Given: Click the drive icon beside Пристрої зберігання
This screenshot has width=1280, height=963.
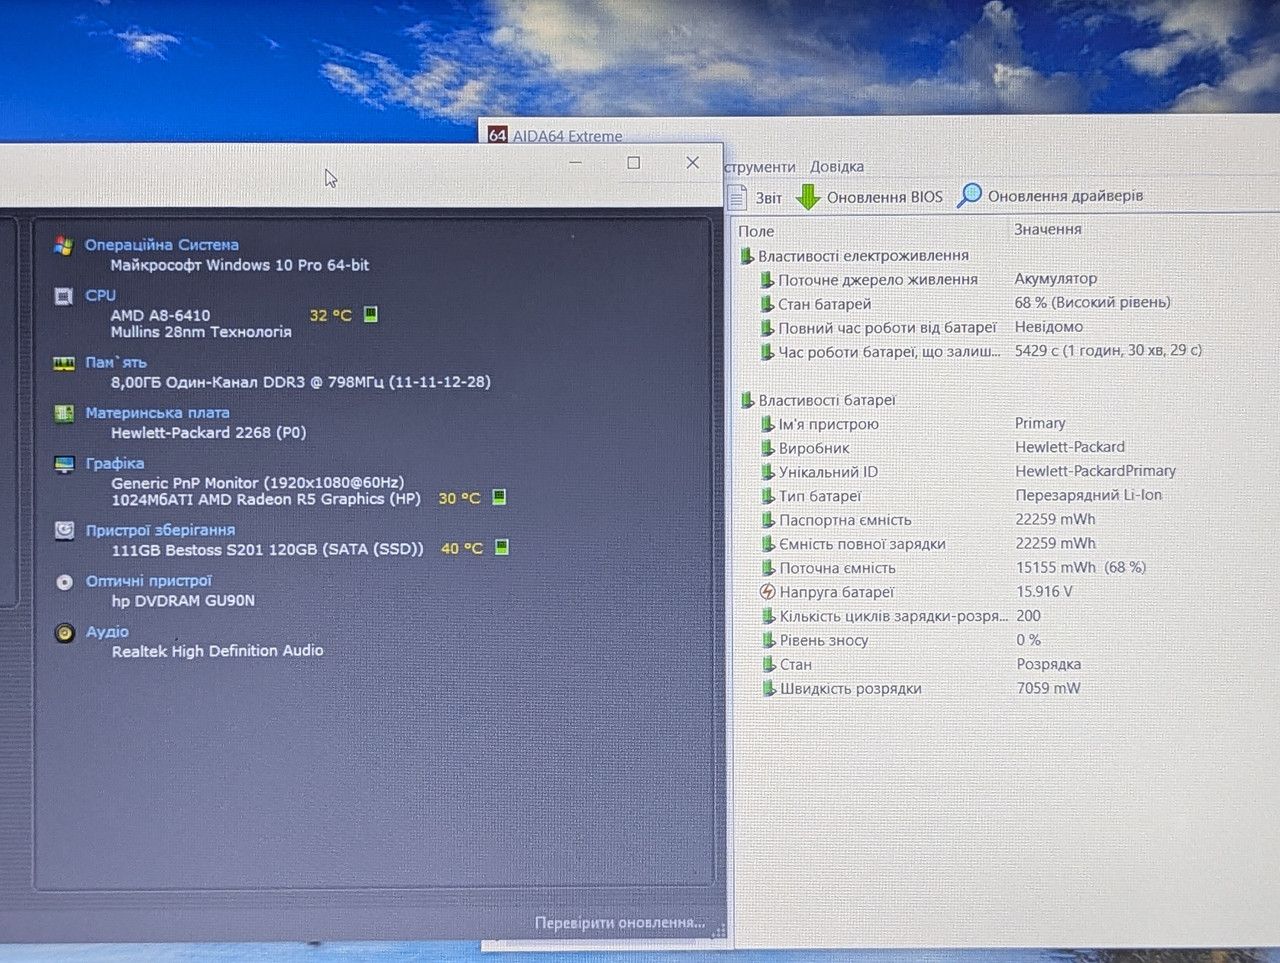Looking at the screenshot, I should coord(64,531).
